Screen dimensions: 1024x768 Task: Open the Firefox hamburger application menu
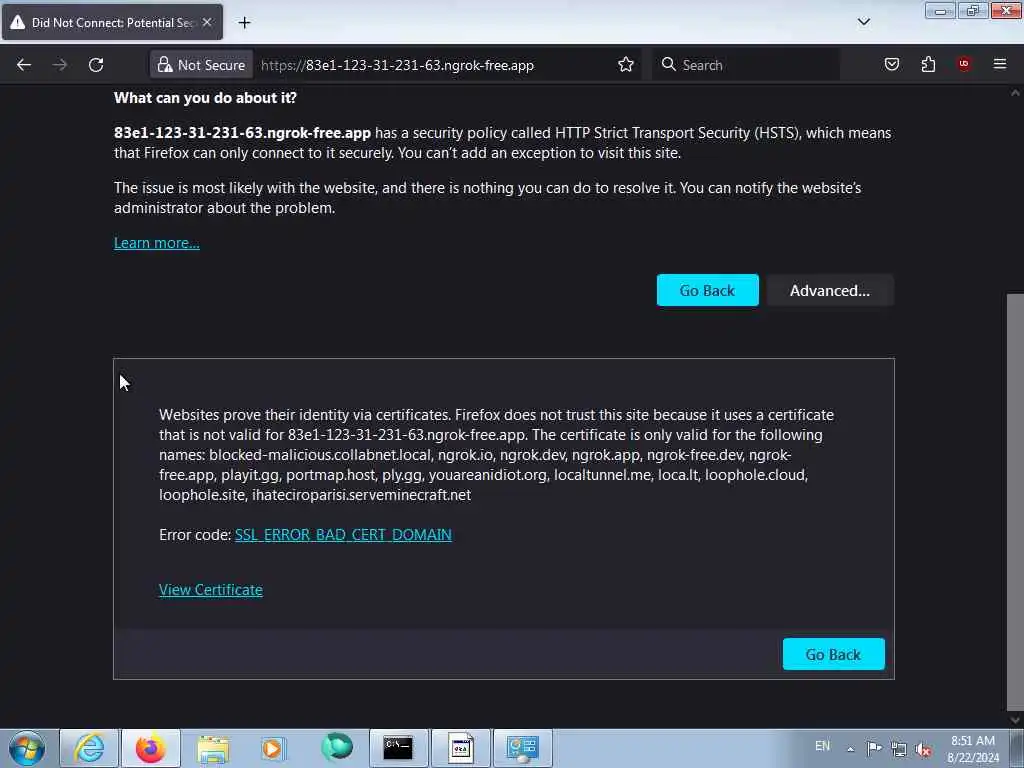coord(1000,64)
